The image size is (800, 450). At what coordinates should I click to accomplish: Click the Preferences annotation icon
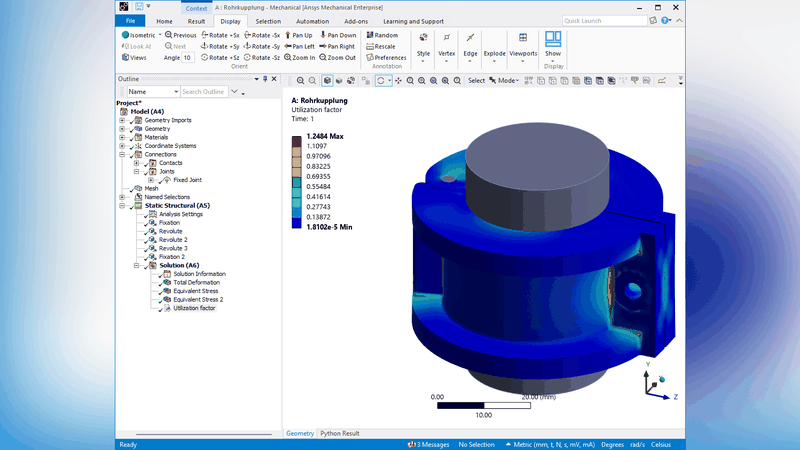click(x=369, y=57)
